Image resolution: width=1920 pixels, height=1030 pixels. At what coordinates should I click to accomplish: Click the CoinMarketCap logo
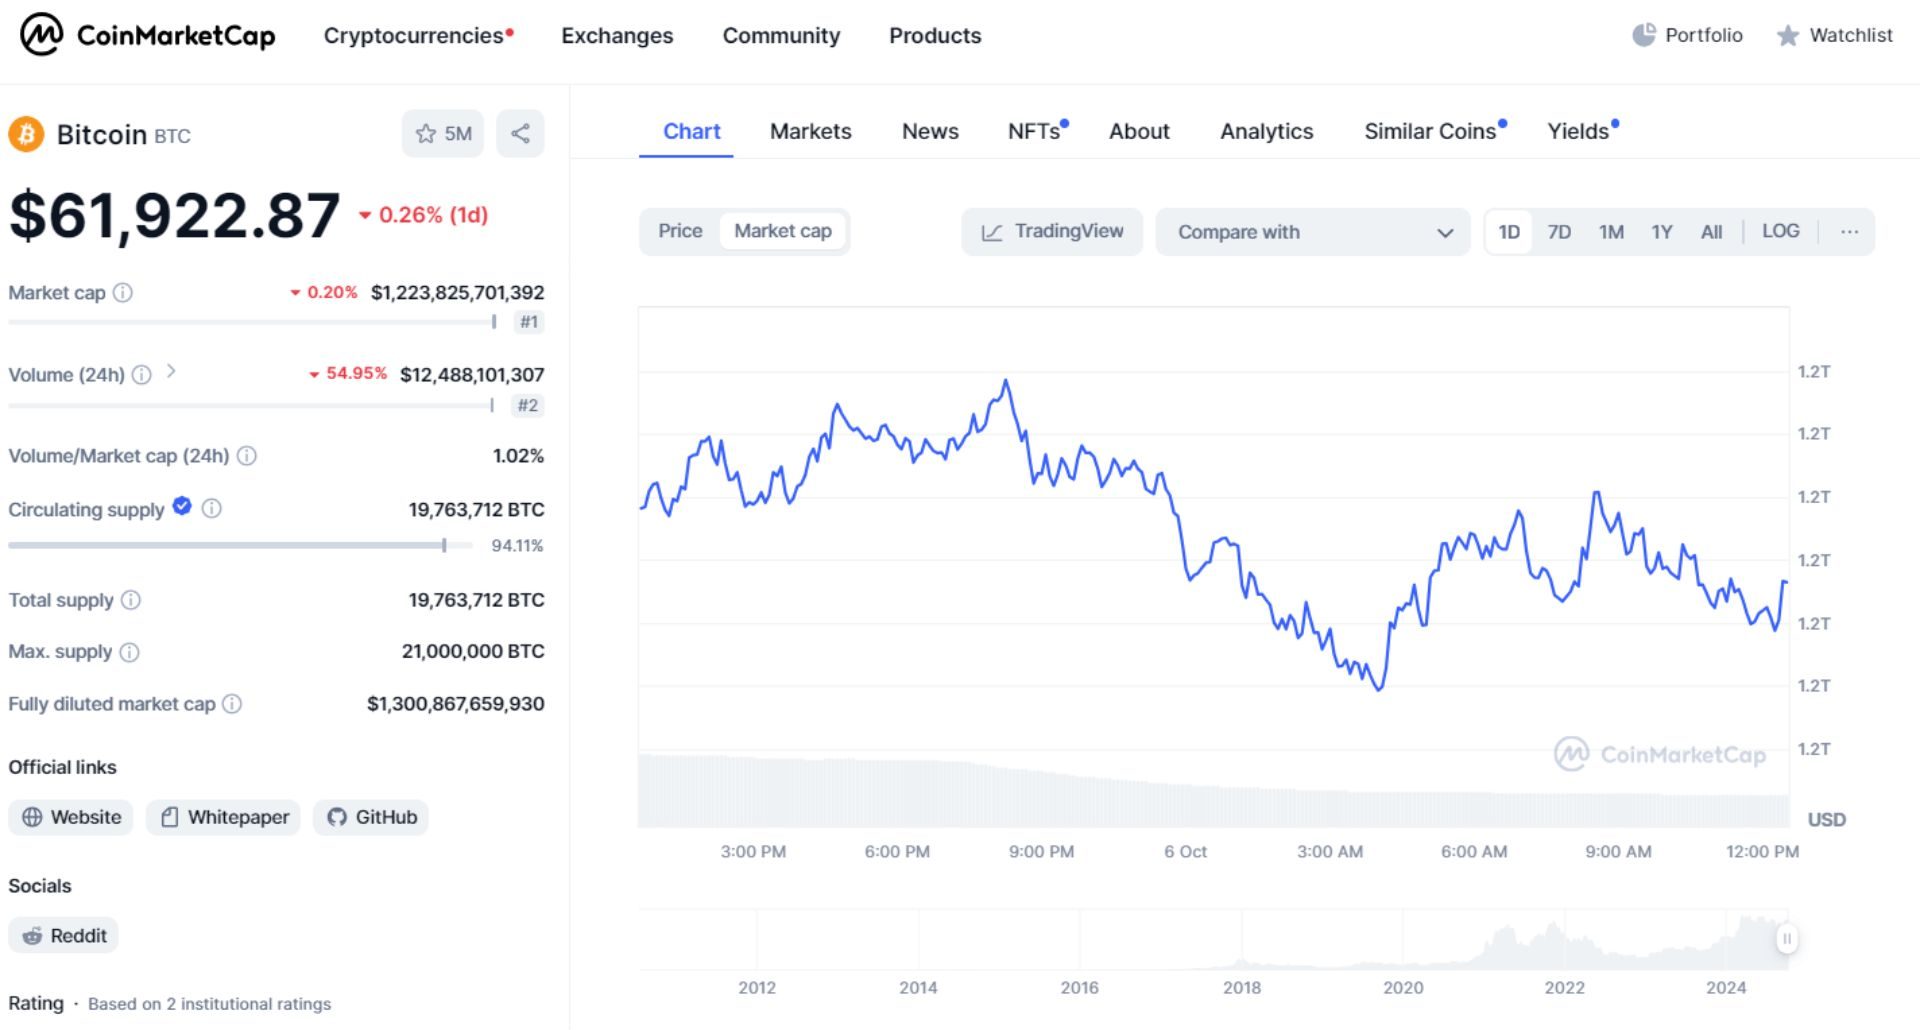(x=146, y=35)
